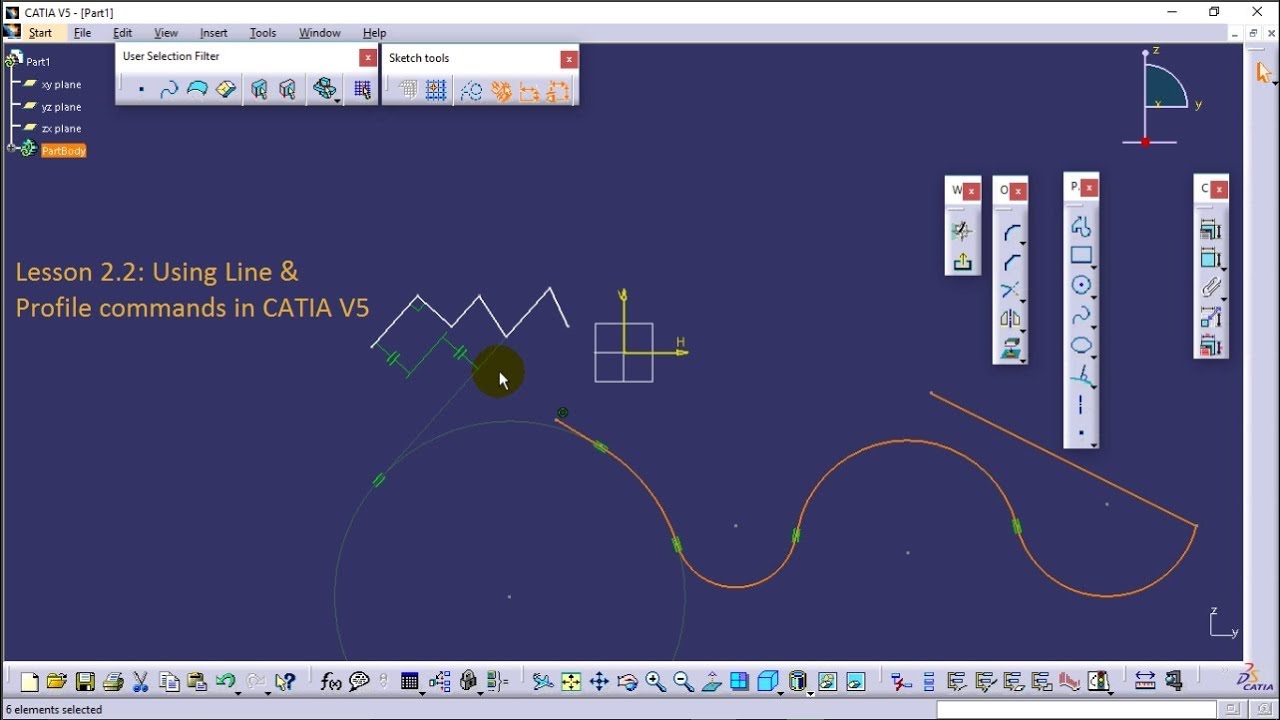Select PartBody in the tree
This screenshot has width=1280, height=720.
coord(64,151)
